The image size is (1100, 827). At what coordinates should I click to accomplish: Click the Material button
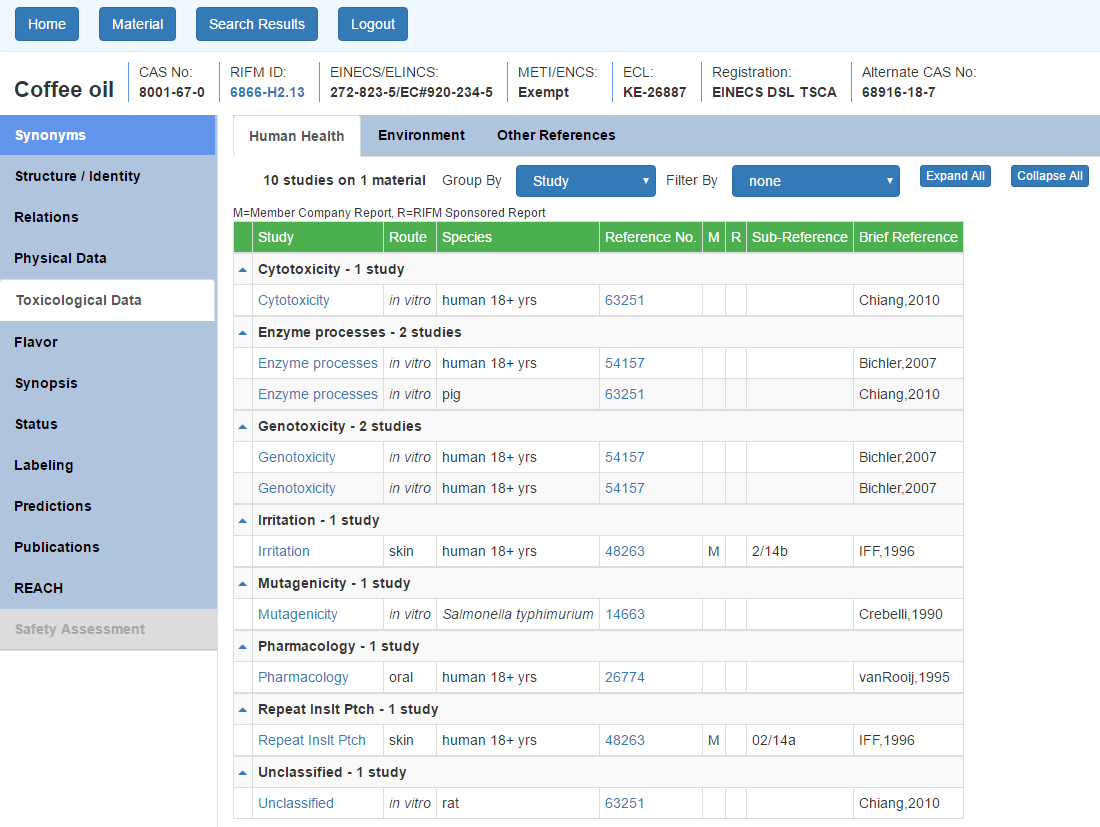[x=138, y=24]
